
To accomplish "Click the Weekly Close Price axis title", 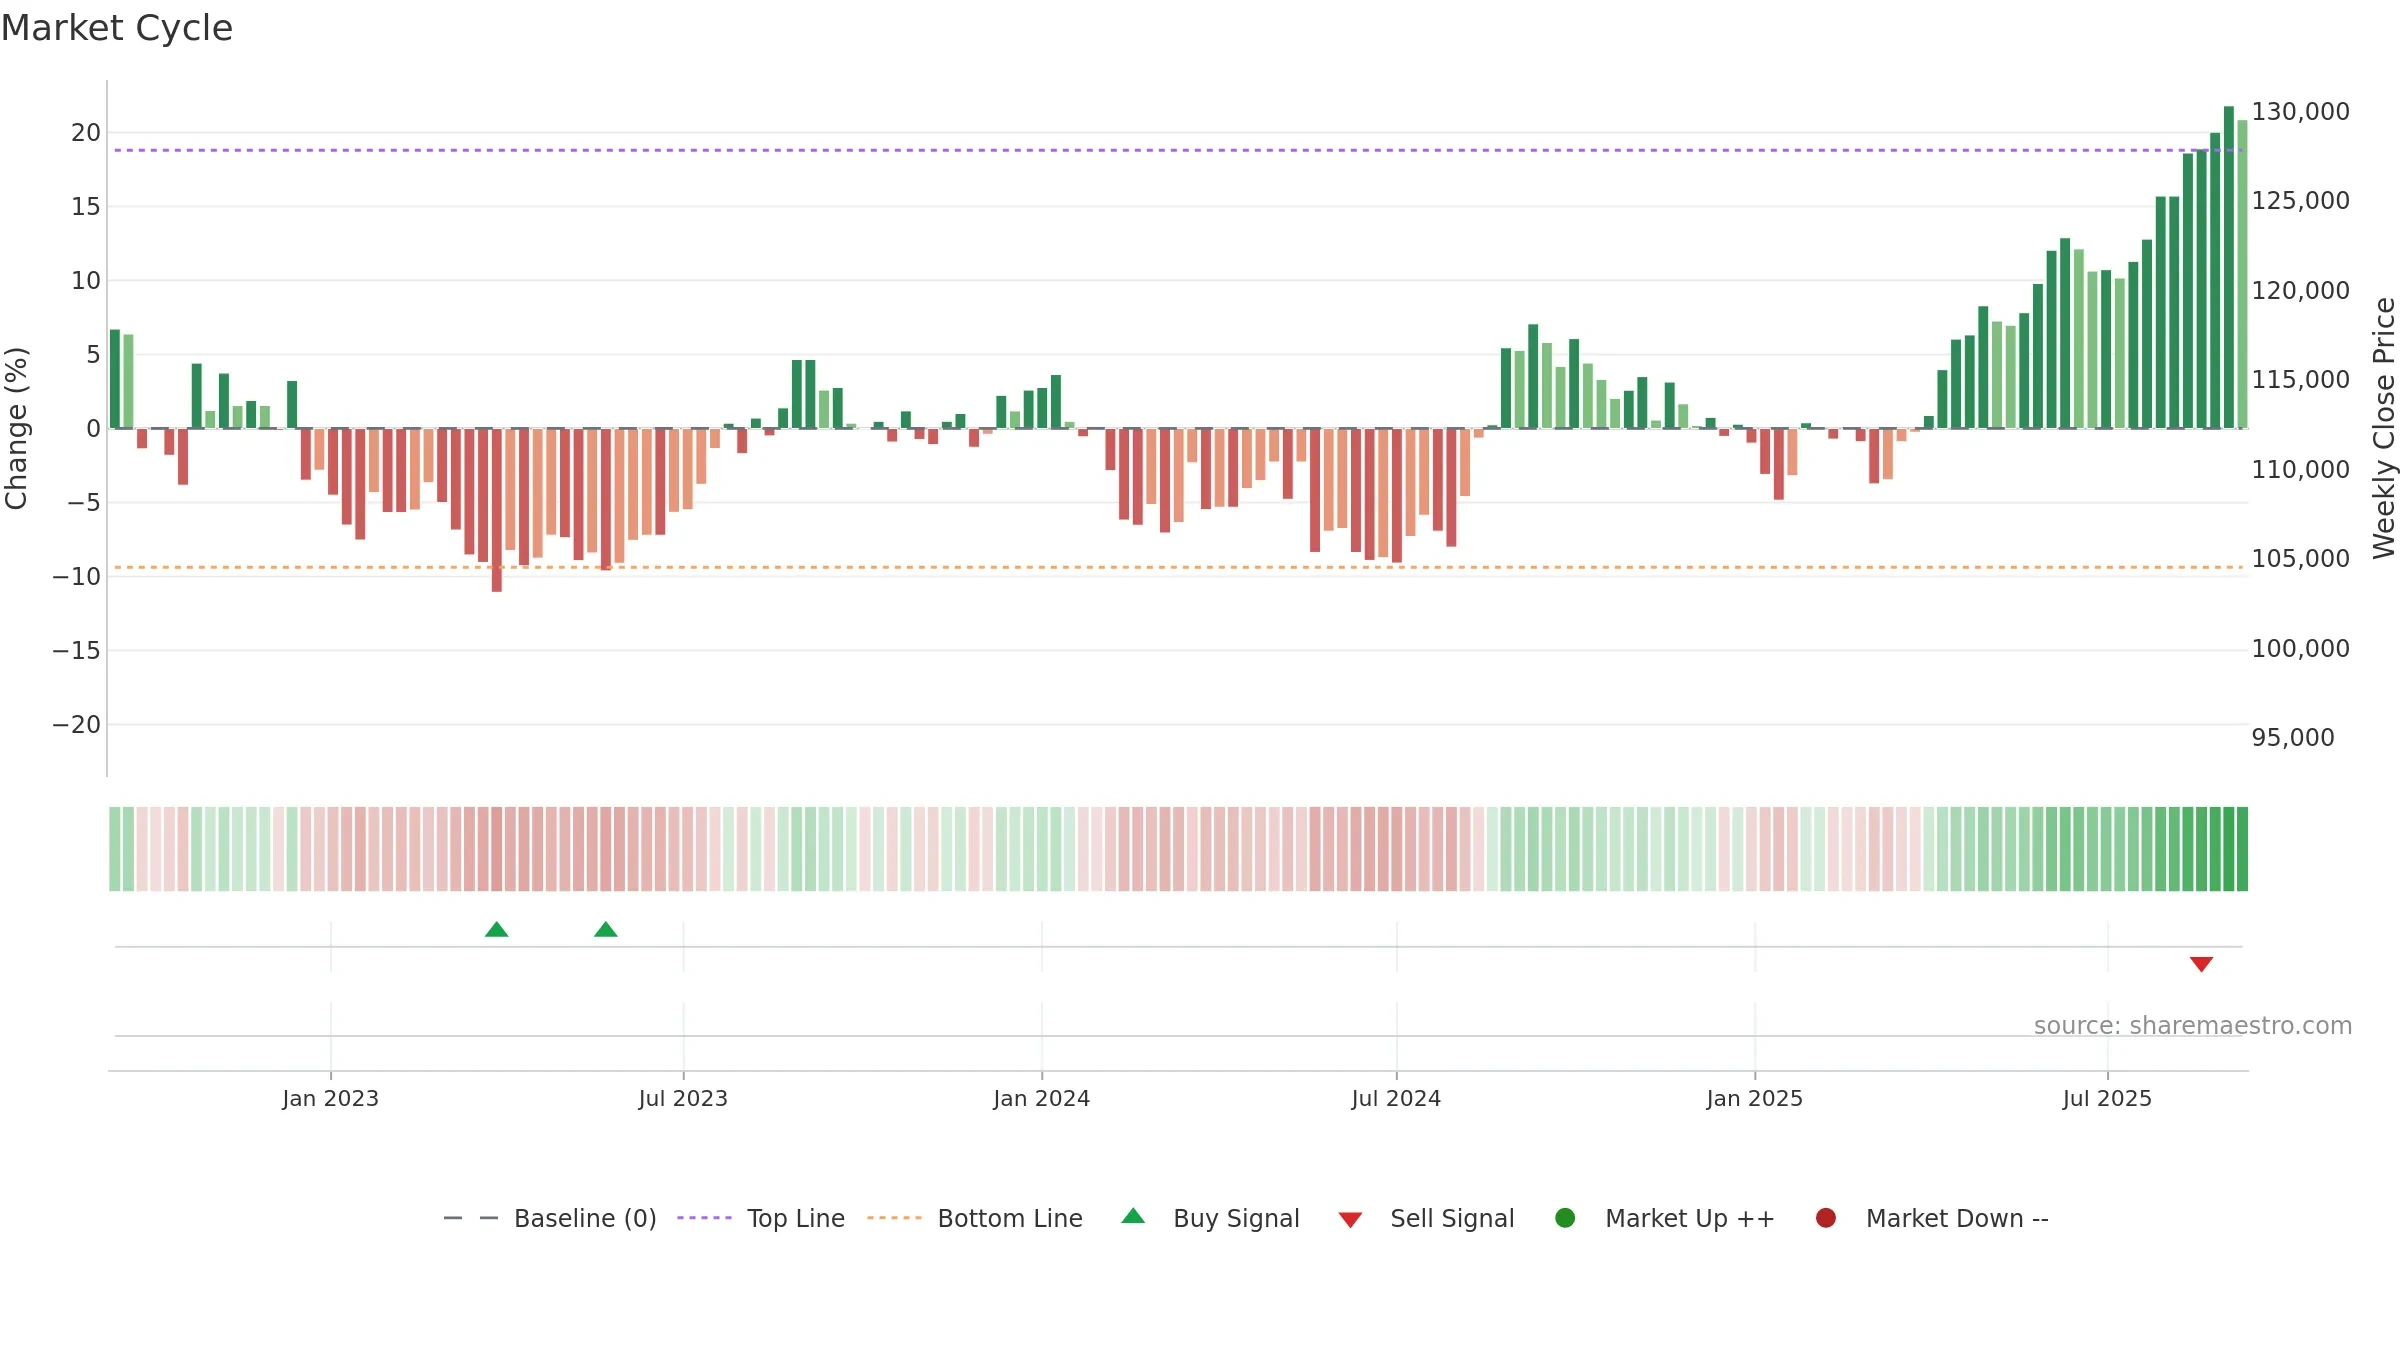I will [x=2384, y=428].
